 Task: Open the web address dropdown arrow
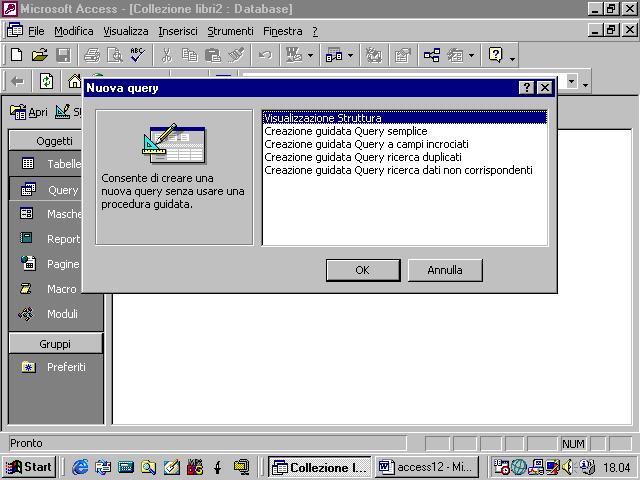(x=571, y=81)
